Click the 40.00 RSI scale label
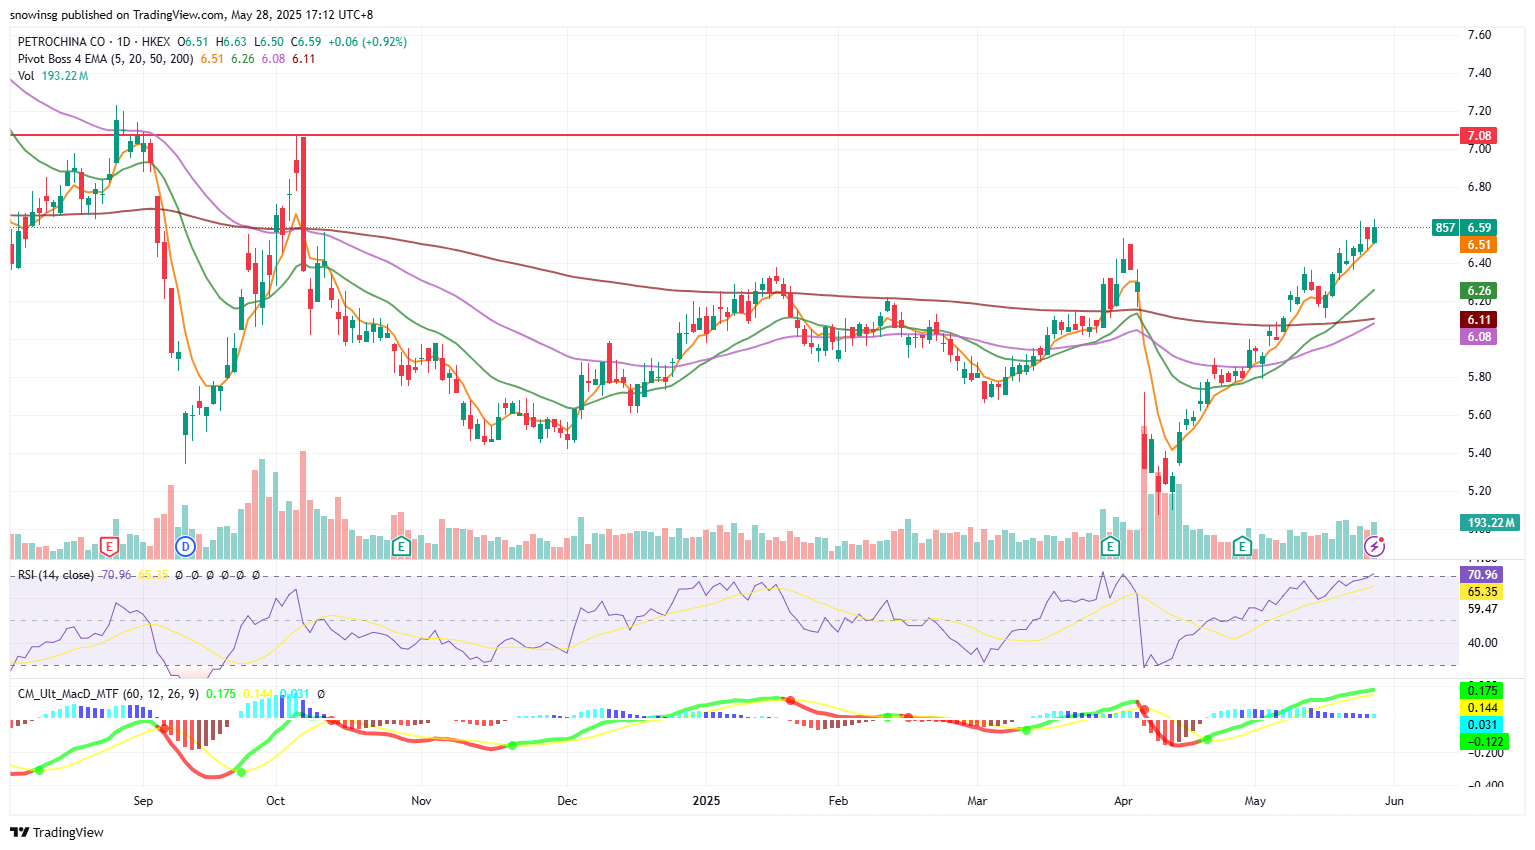The image size is (1535, 850). coord(1482,643)
